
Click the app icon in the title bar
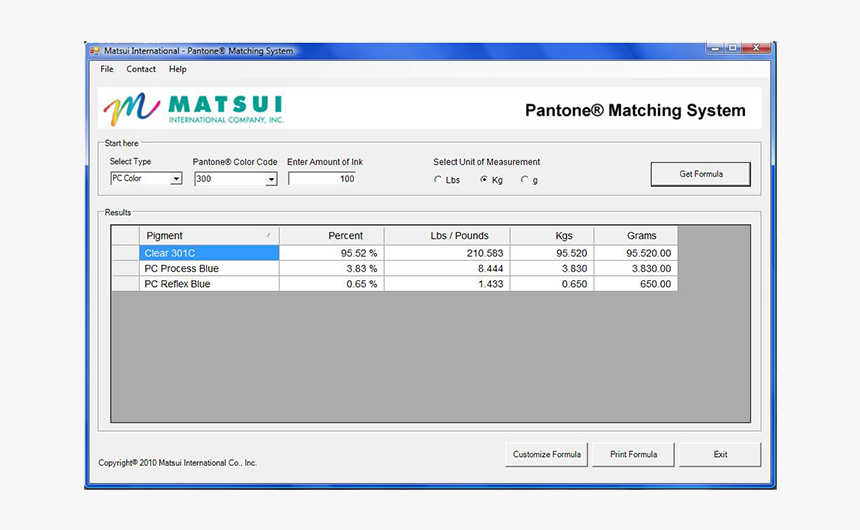(95, 50)
